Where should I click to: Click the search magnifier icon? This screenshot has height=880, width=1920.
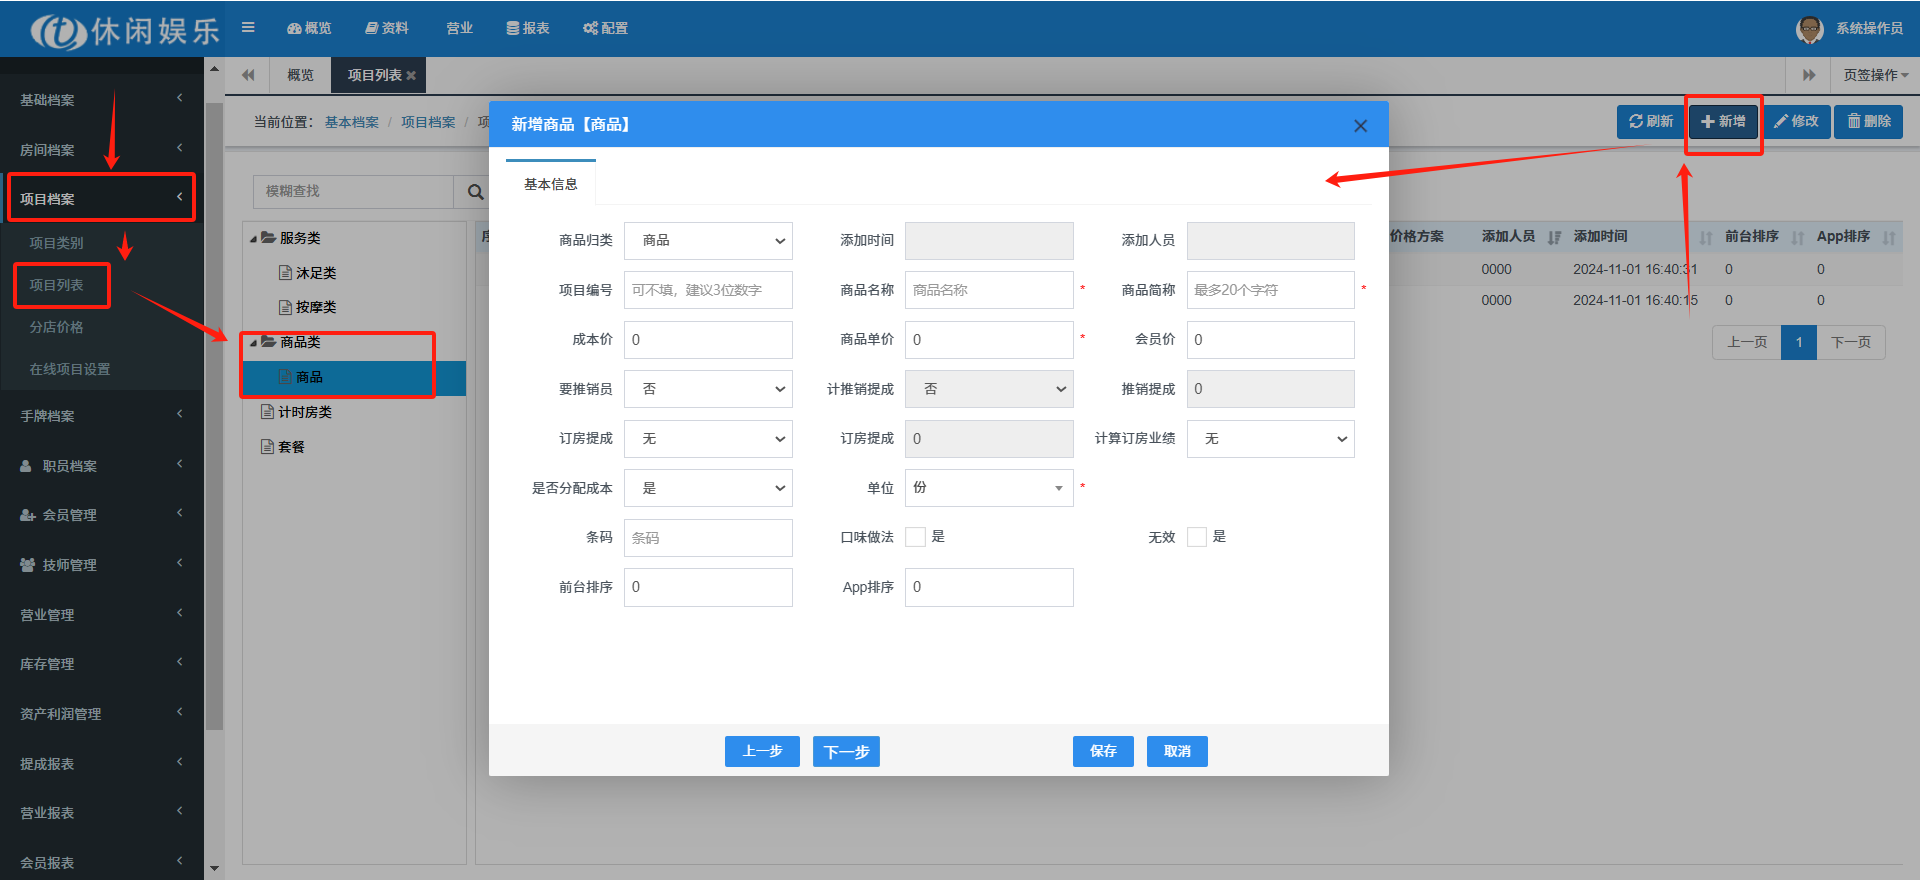(476, 192)
